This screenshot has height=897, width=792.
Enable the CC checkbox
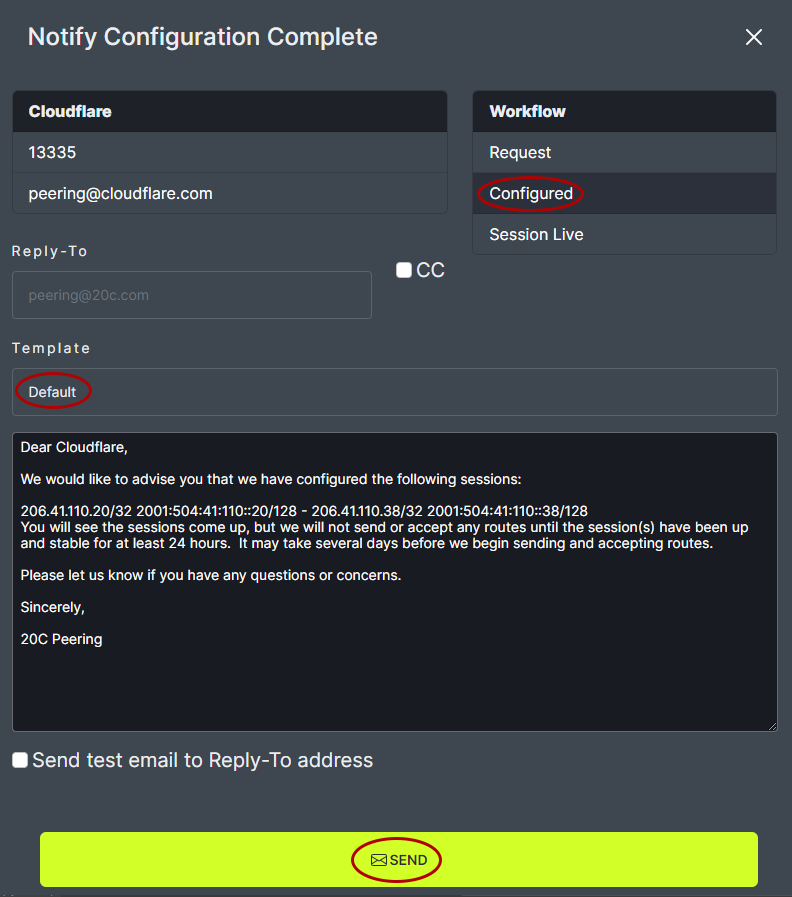point(404,270)
